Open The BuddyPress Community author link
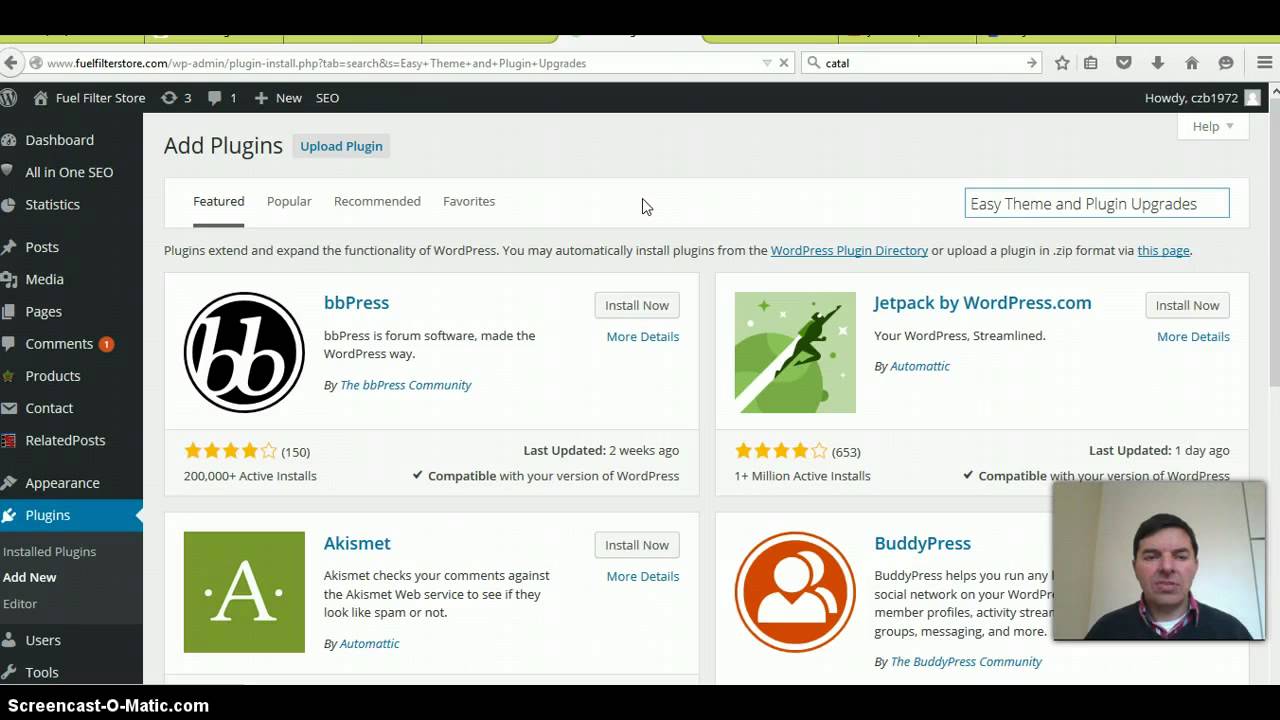Viewport: 1280px width, 720px height. tap(966, 662)
